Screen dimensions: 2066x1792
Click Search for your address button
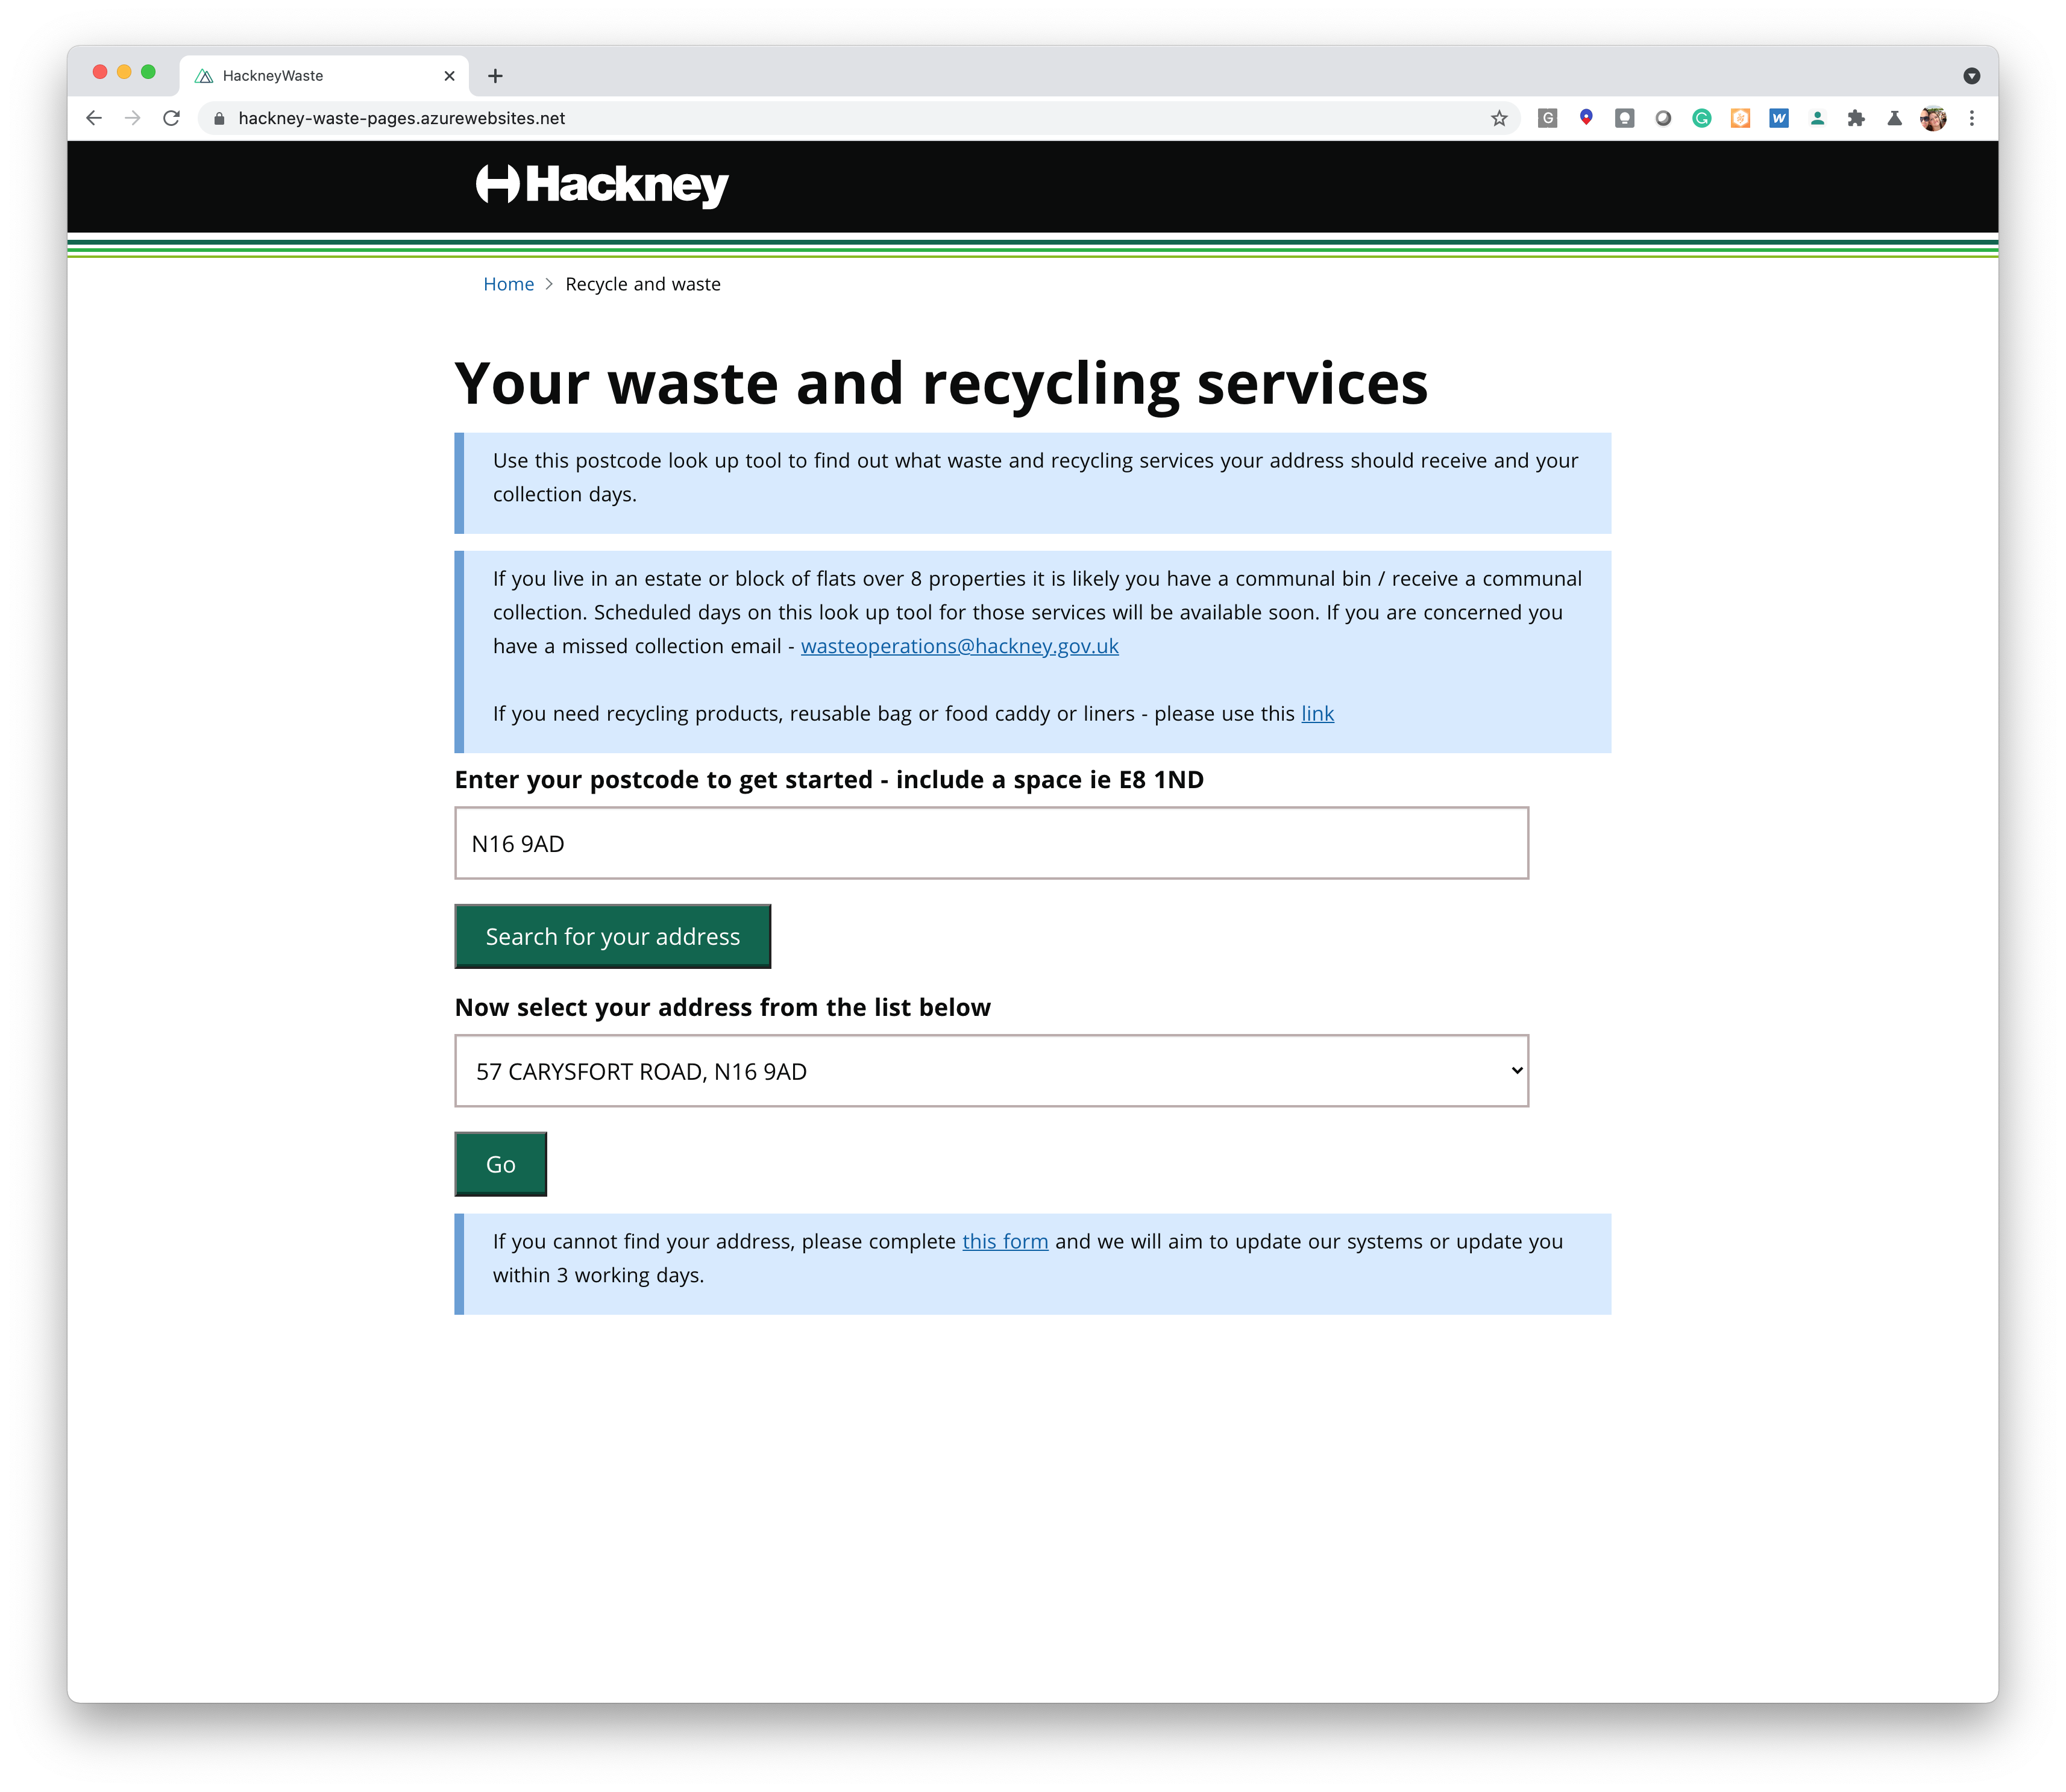click(x=612, y=936)
